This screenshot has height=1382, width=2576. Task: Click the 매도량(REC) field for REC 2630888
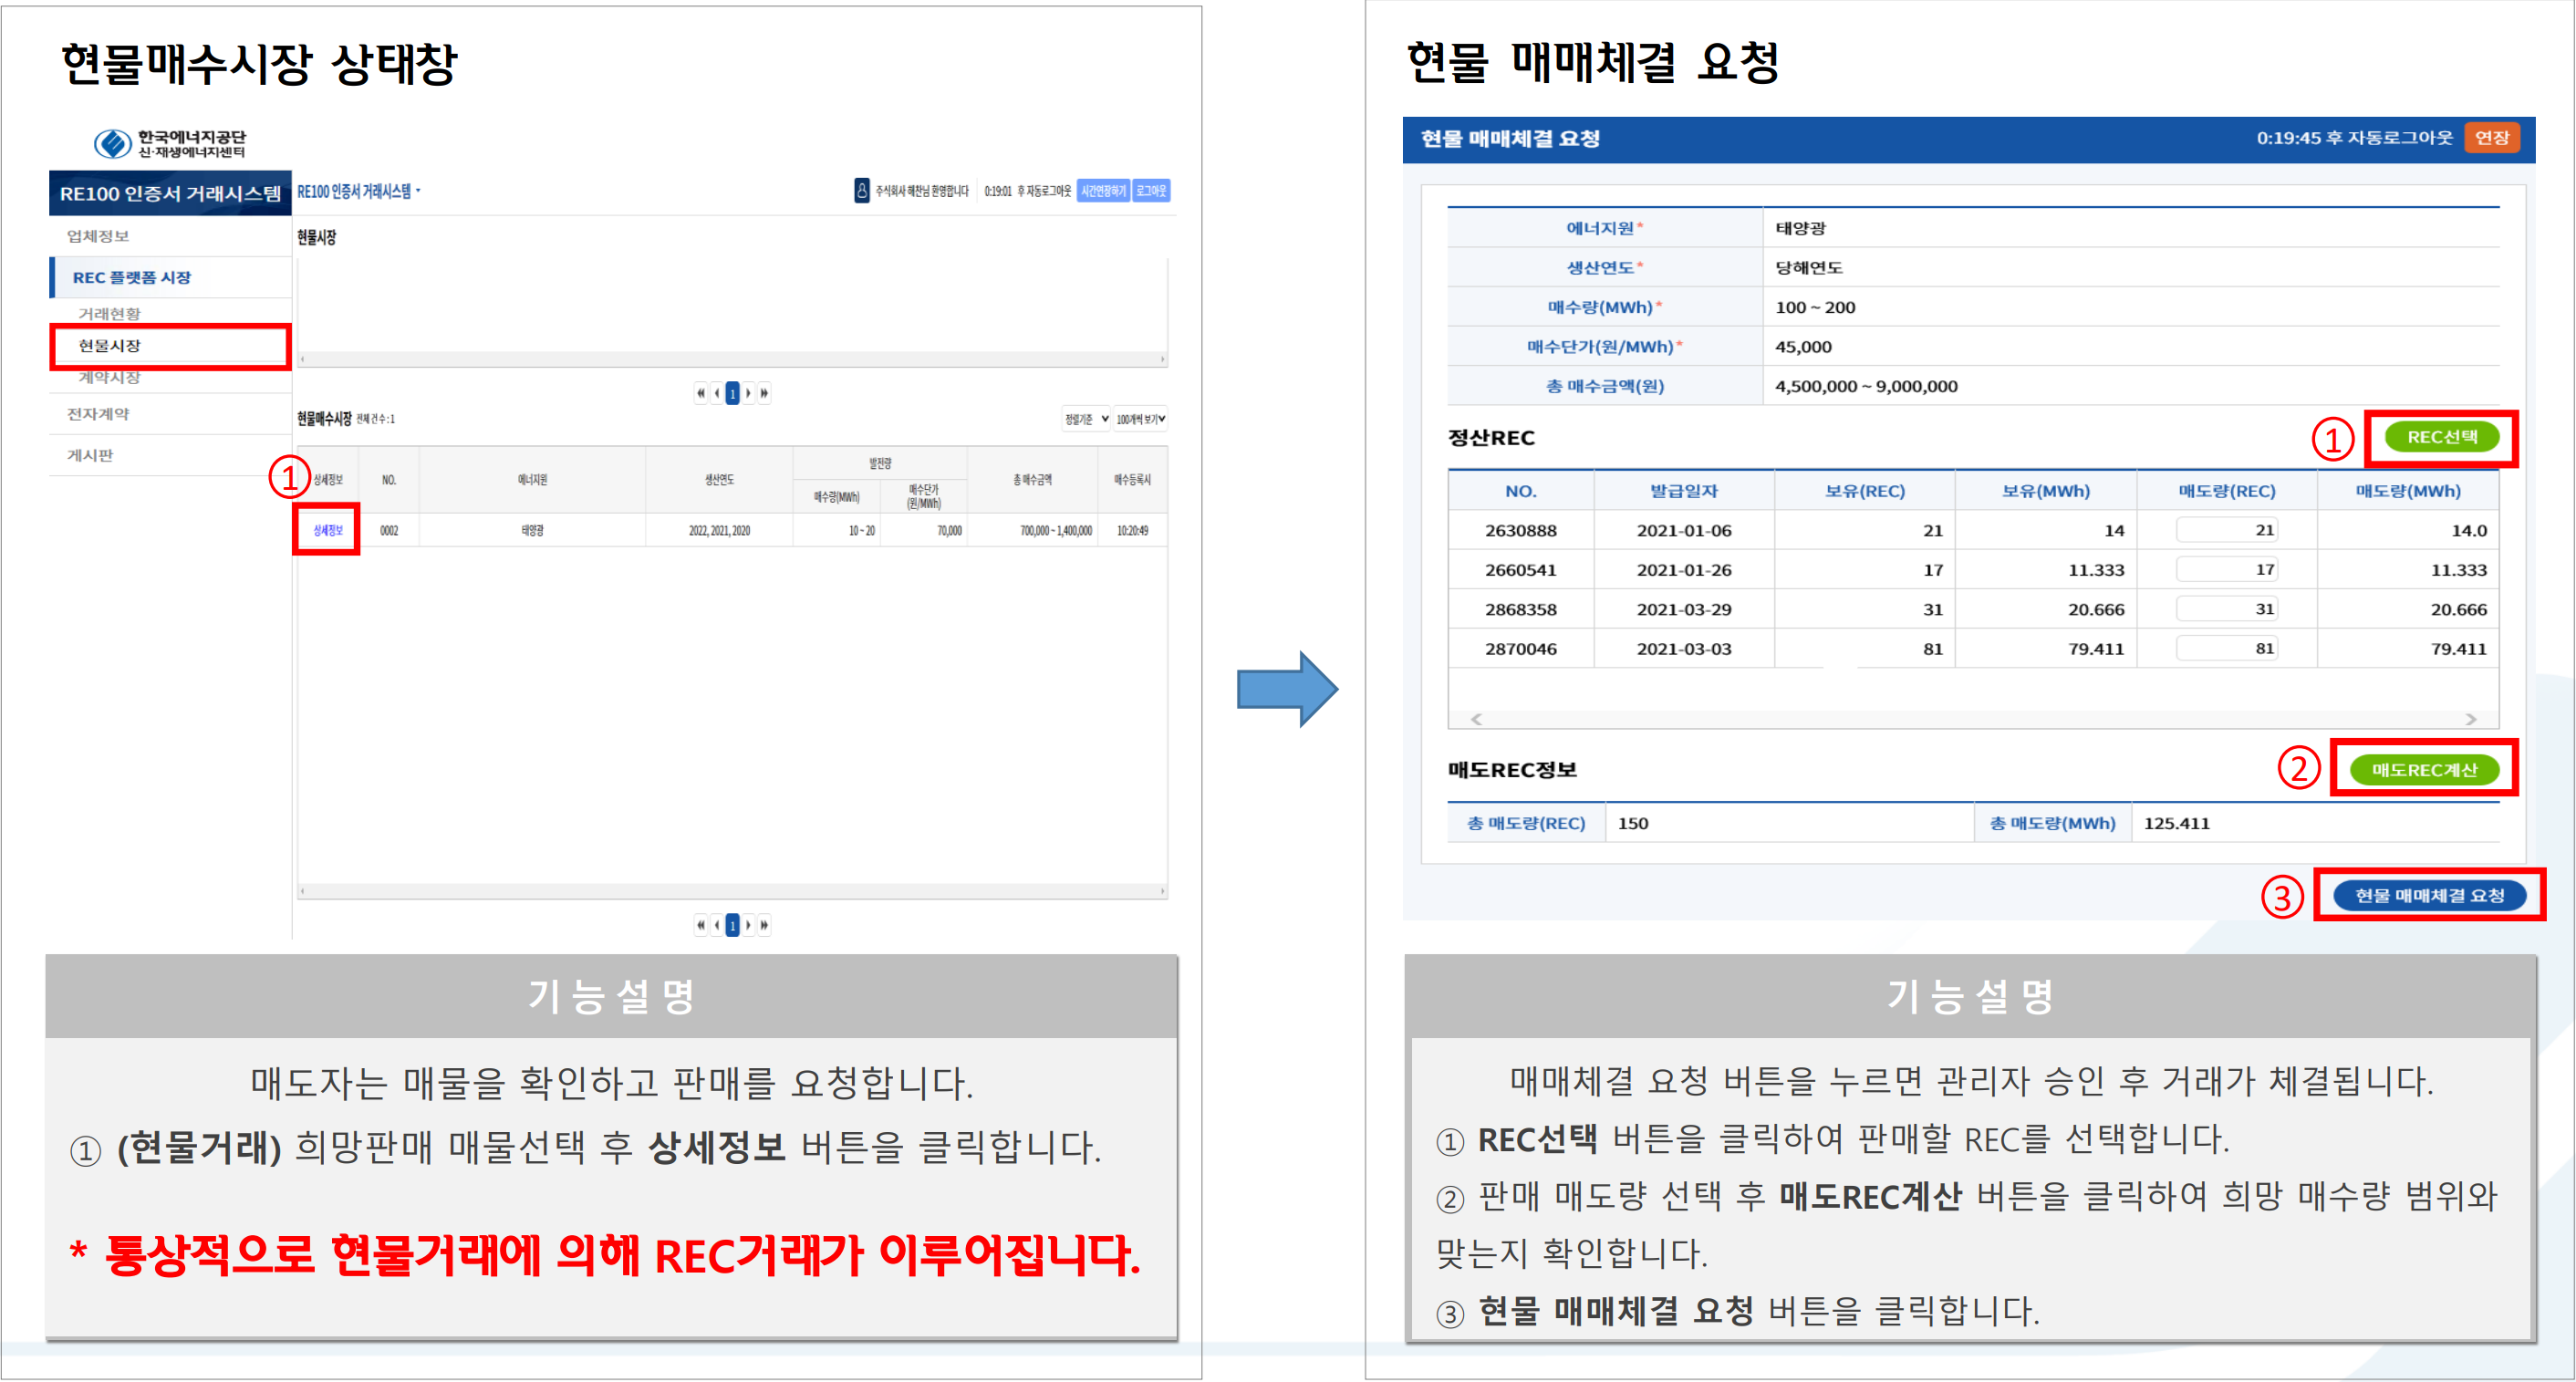point(2226,530)
